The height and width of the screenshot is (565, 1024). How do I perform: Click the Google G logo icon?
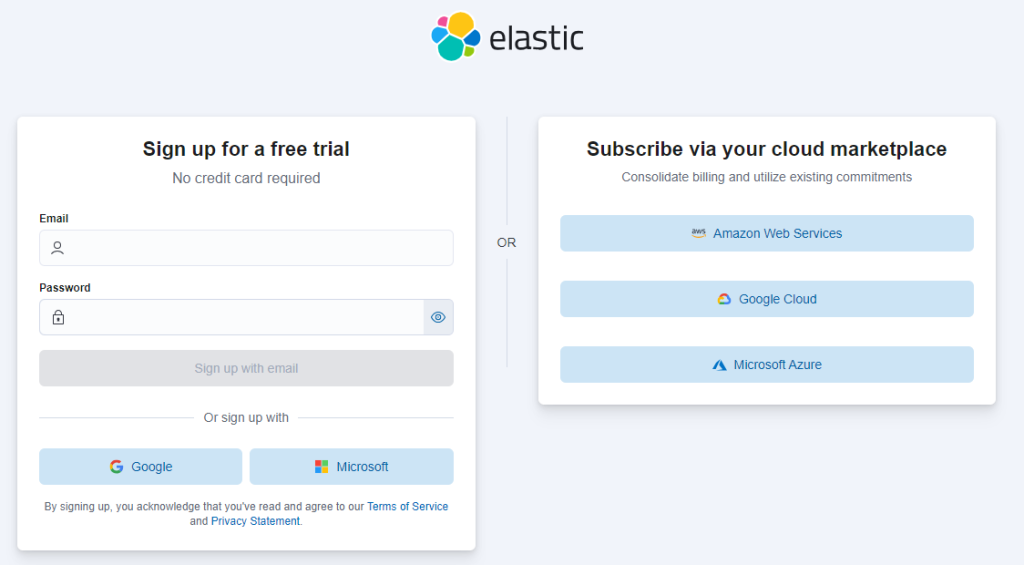click(117, 467)
